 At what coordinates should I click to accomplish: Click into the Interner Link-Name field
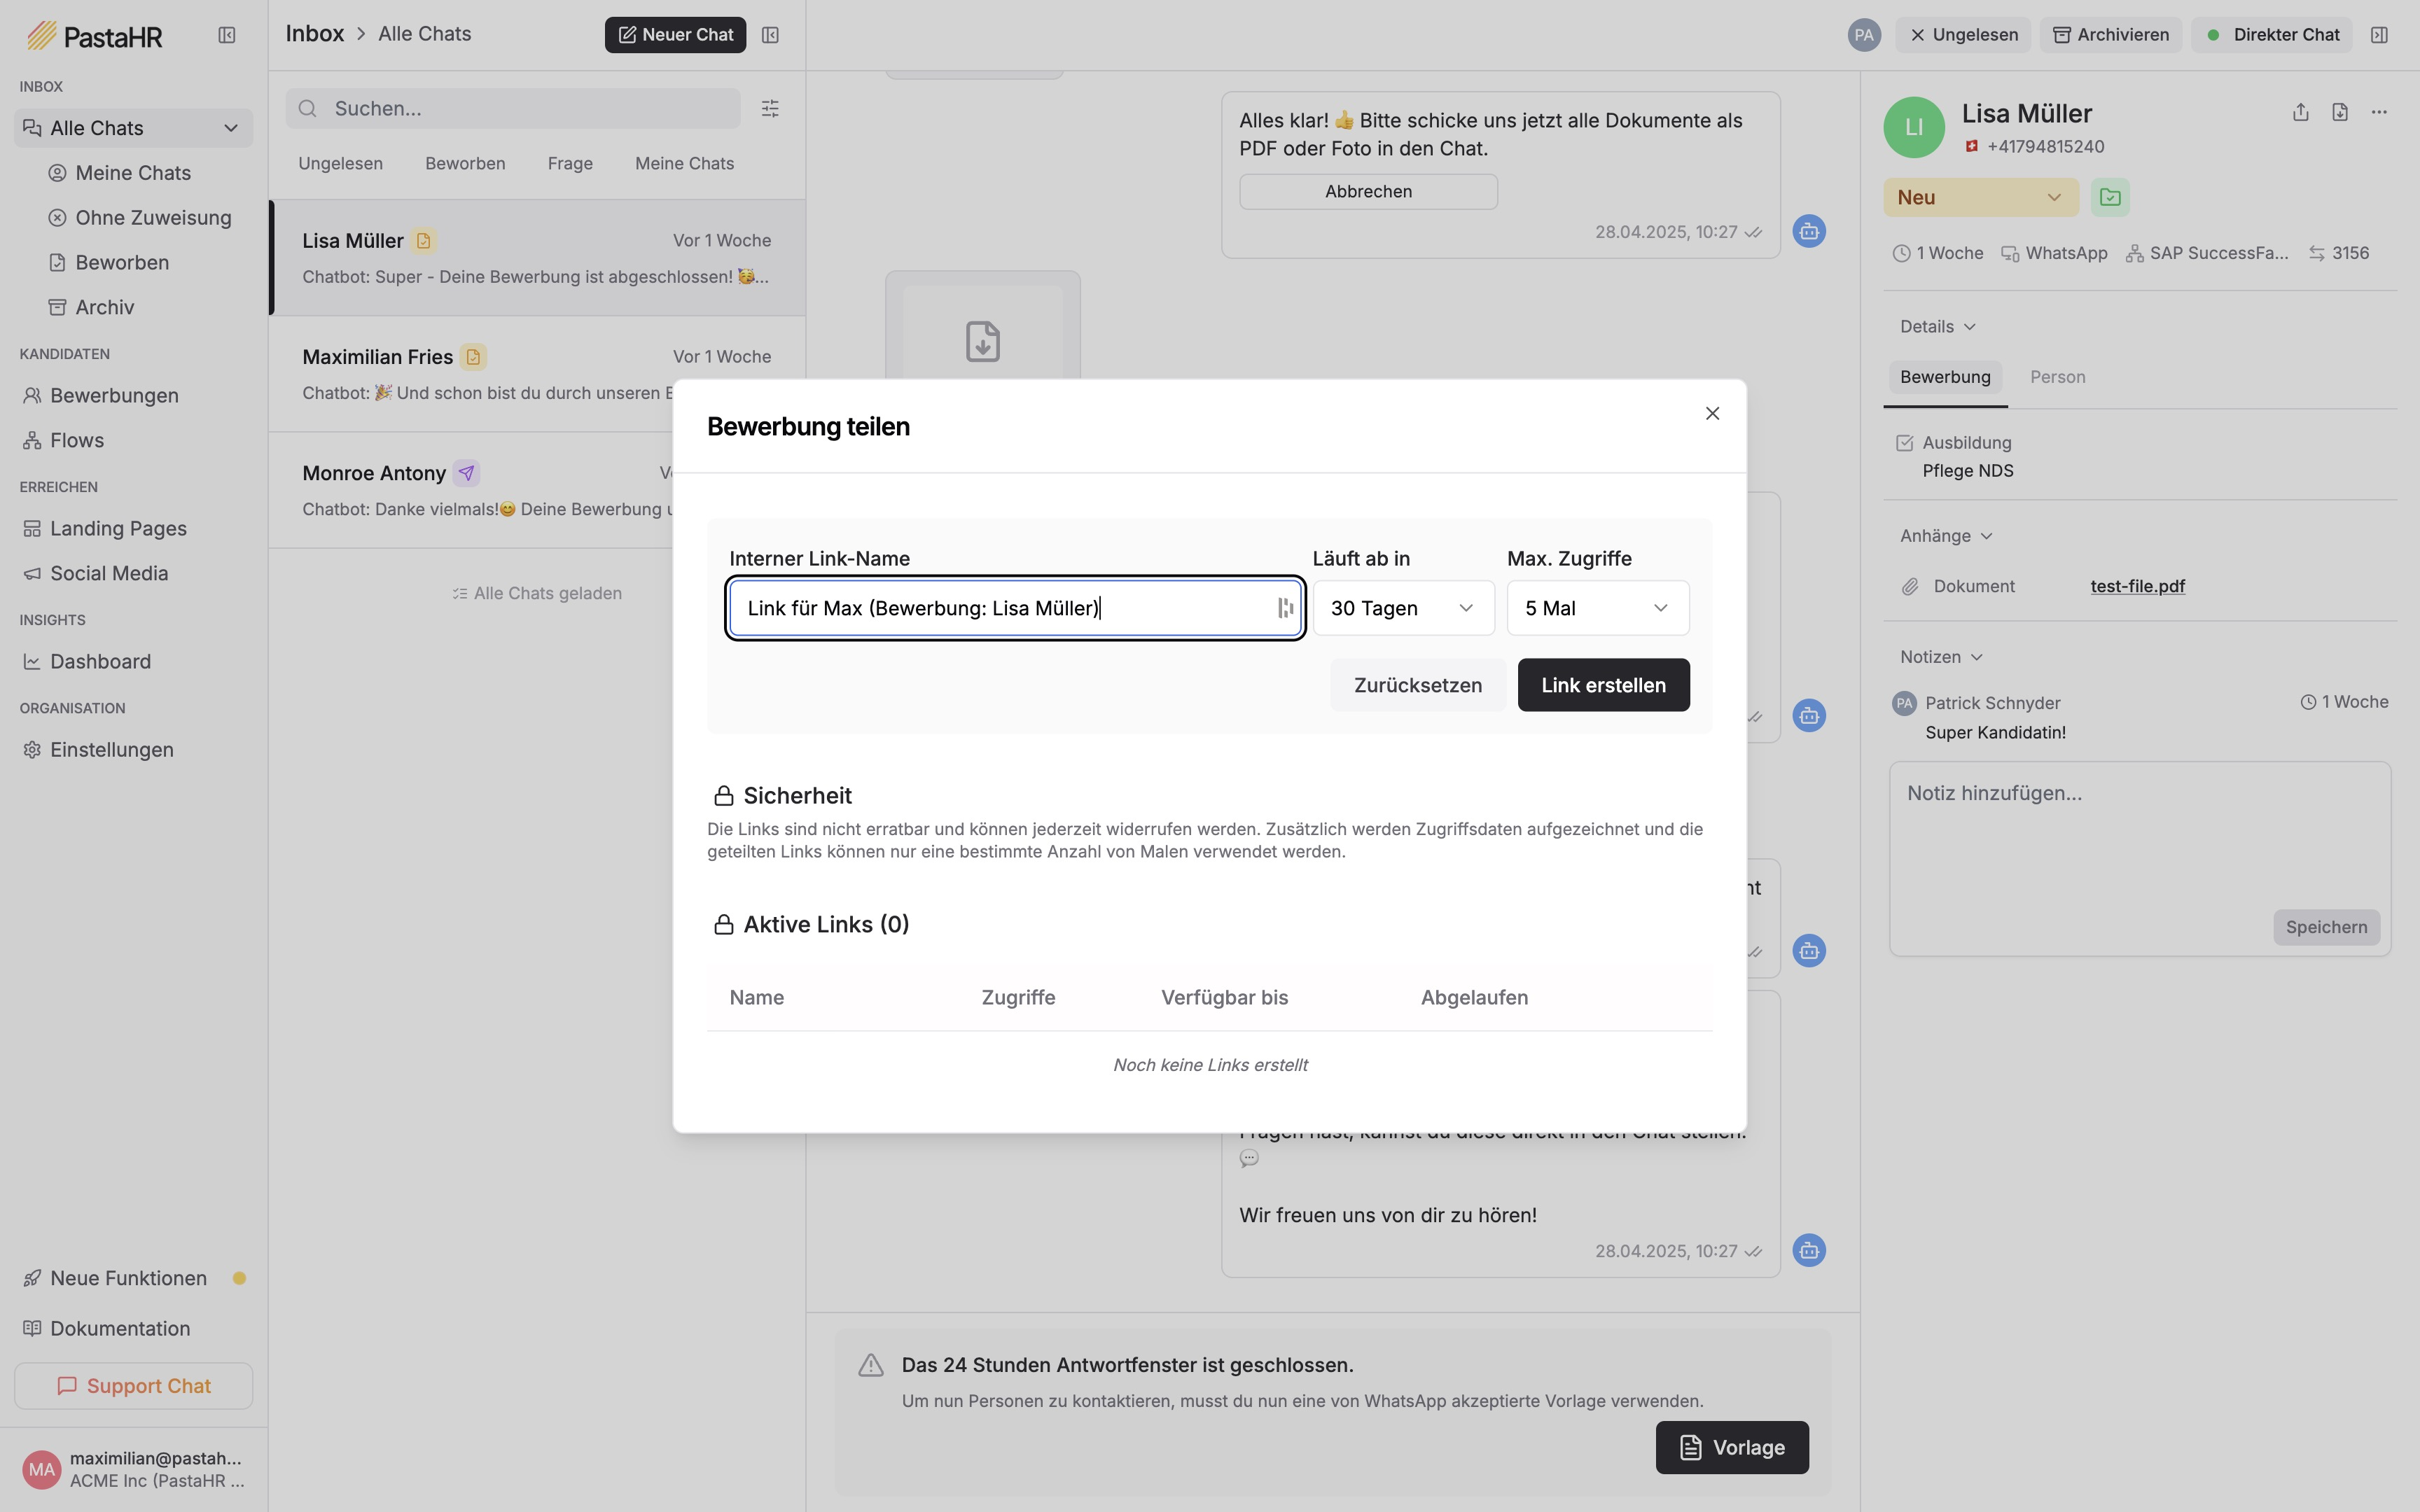pyautogui.click(x=1000, y=608)
